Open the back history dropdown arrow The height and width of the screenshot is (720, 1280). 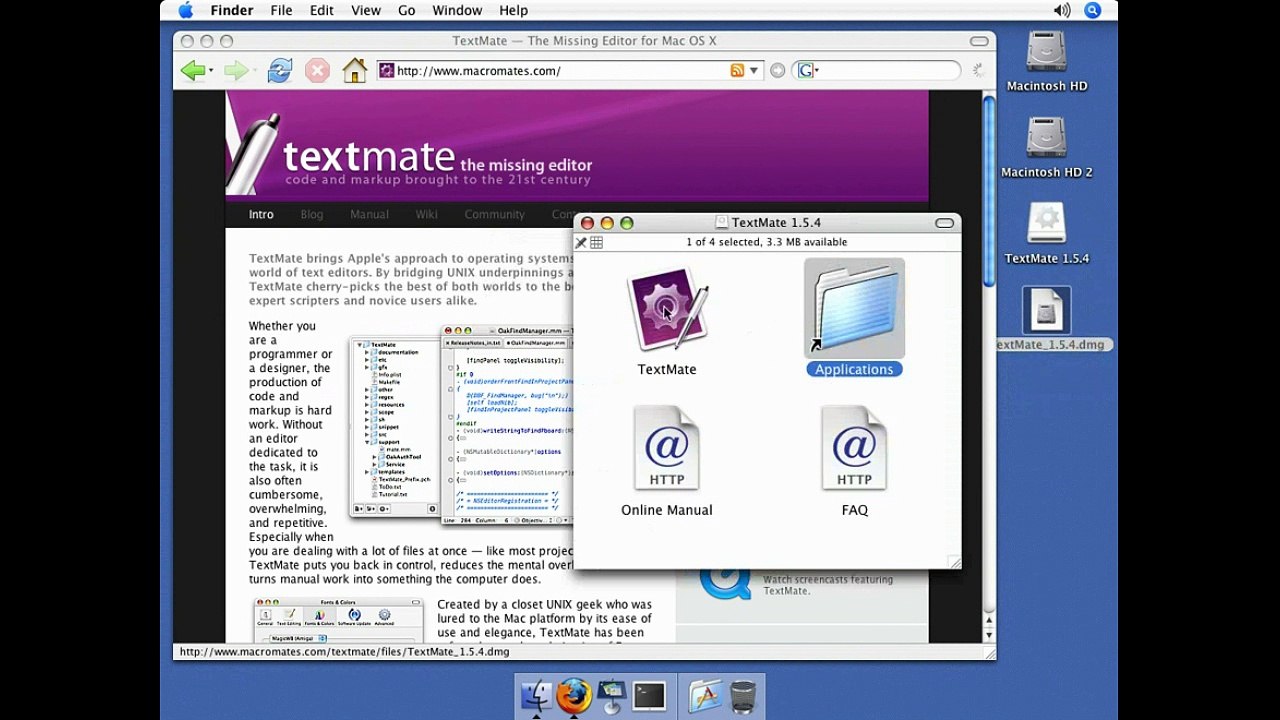tap(210, 71)
